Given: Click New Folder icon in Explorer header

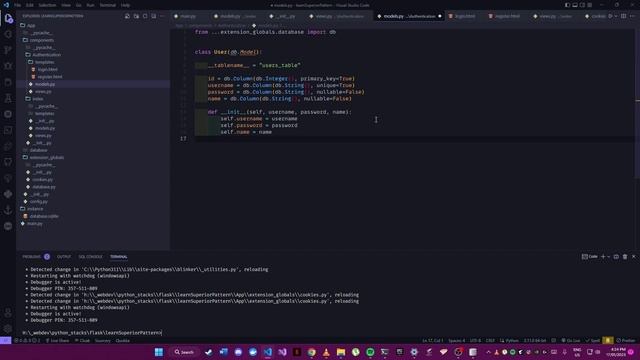Looking at the screenshot, I should tap(136, 16).
